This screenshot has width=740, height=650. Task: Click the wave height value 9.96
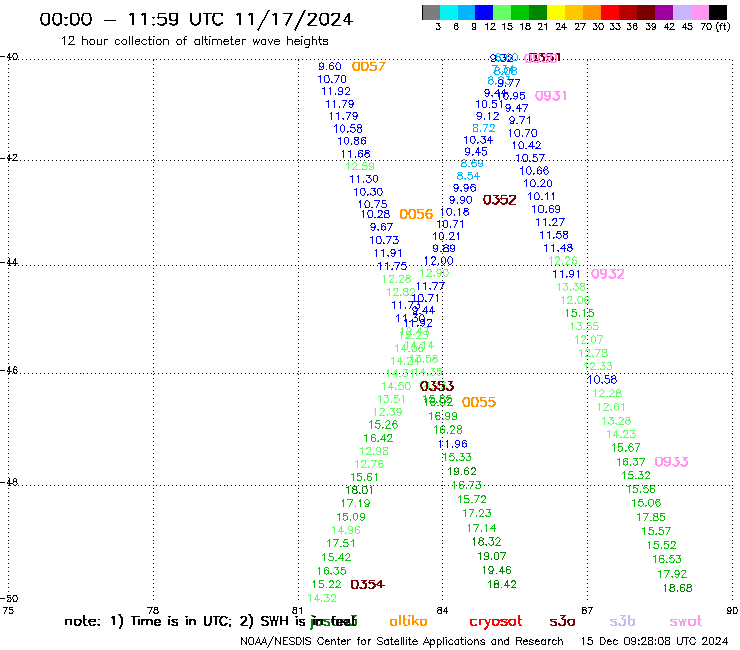(465, 188)
